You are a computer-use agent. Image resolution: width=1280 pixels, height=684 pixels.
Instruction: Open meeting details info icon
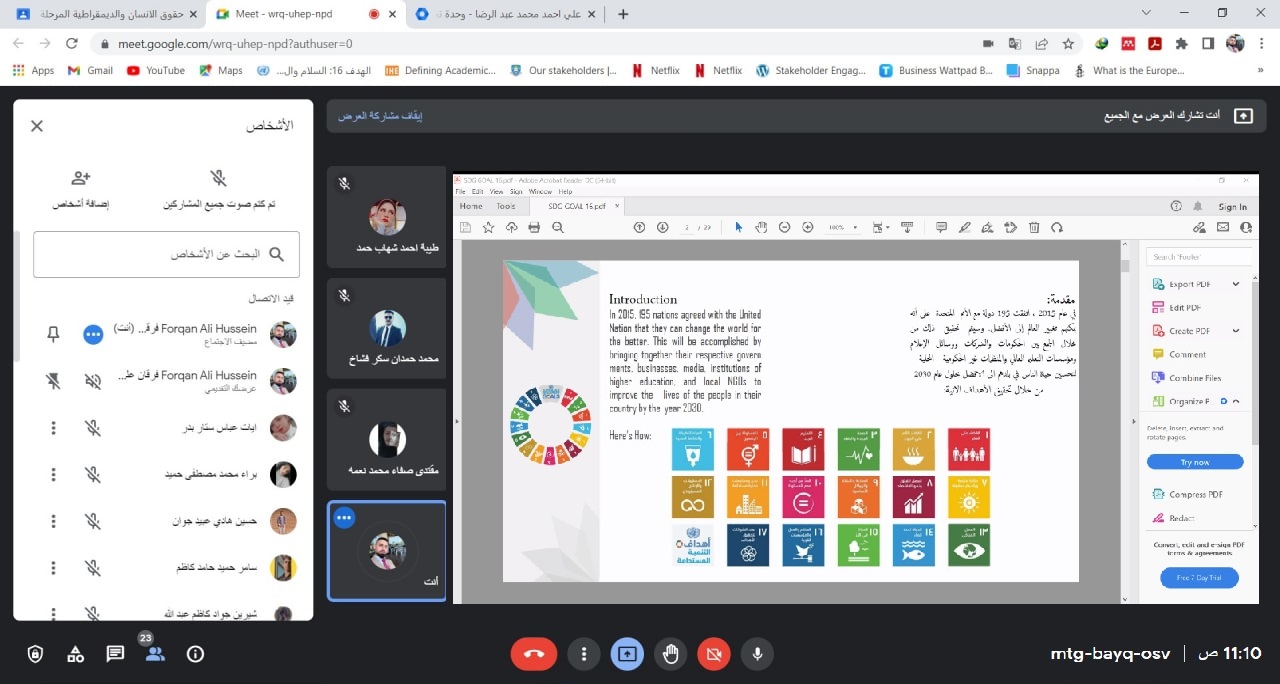195,654
